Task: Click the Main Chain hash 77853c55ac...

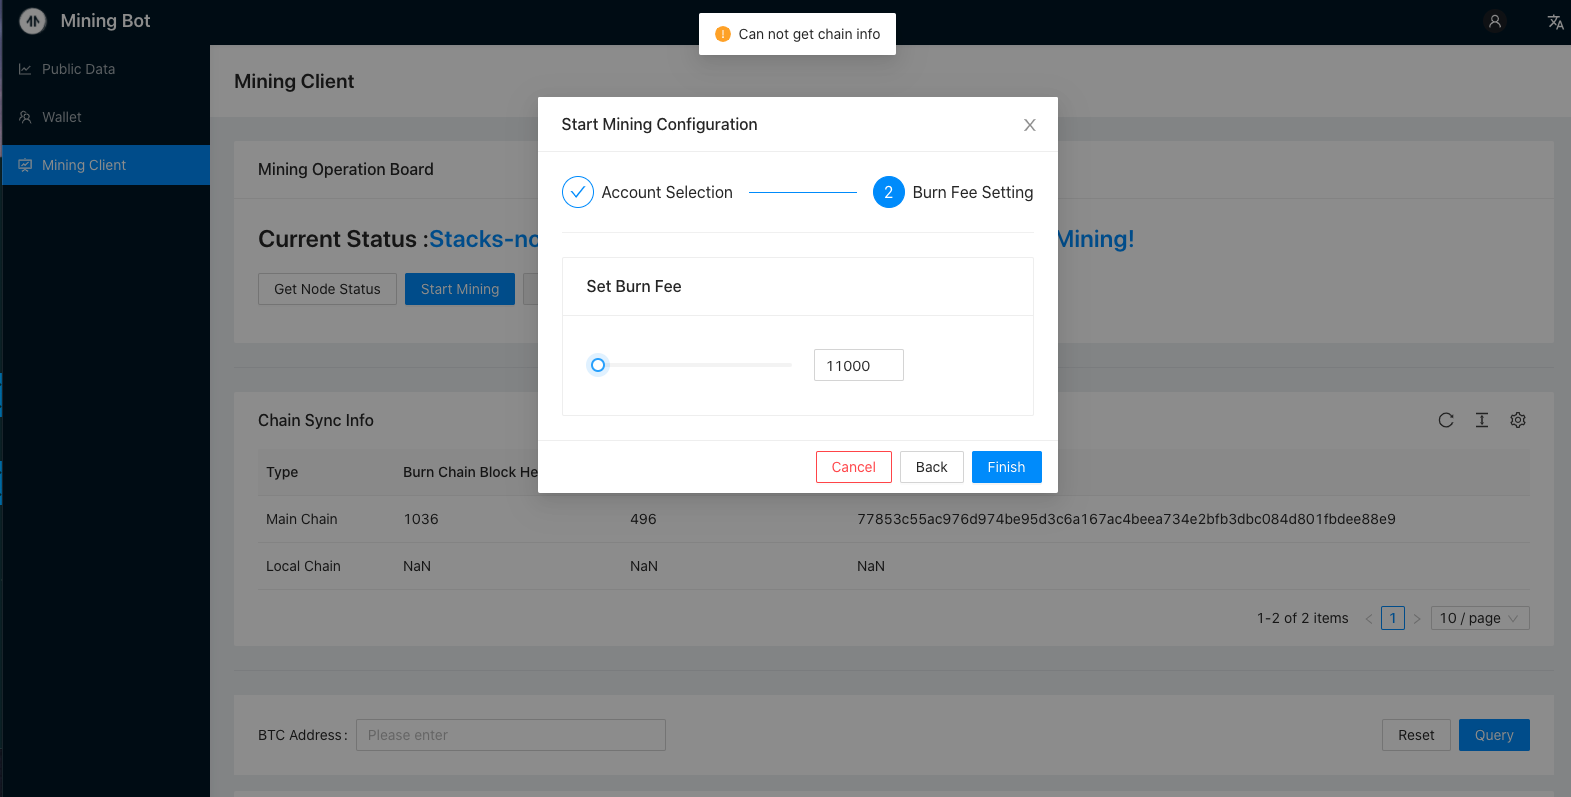Action: [1126, 519]
